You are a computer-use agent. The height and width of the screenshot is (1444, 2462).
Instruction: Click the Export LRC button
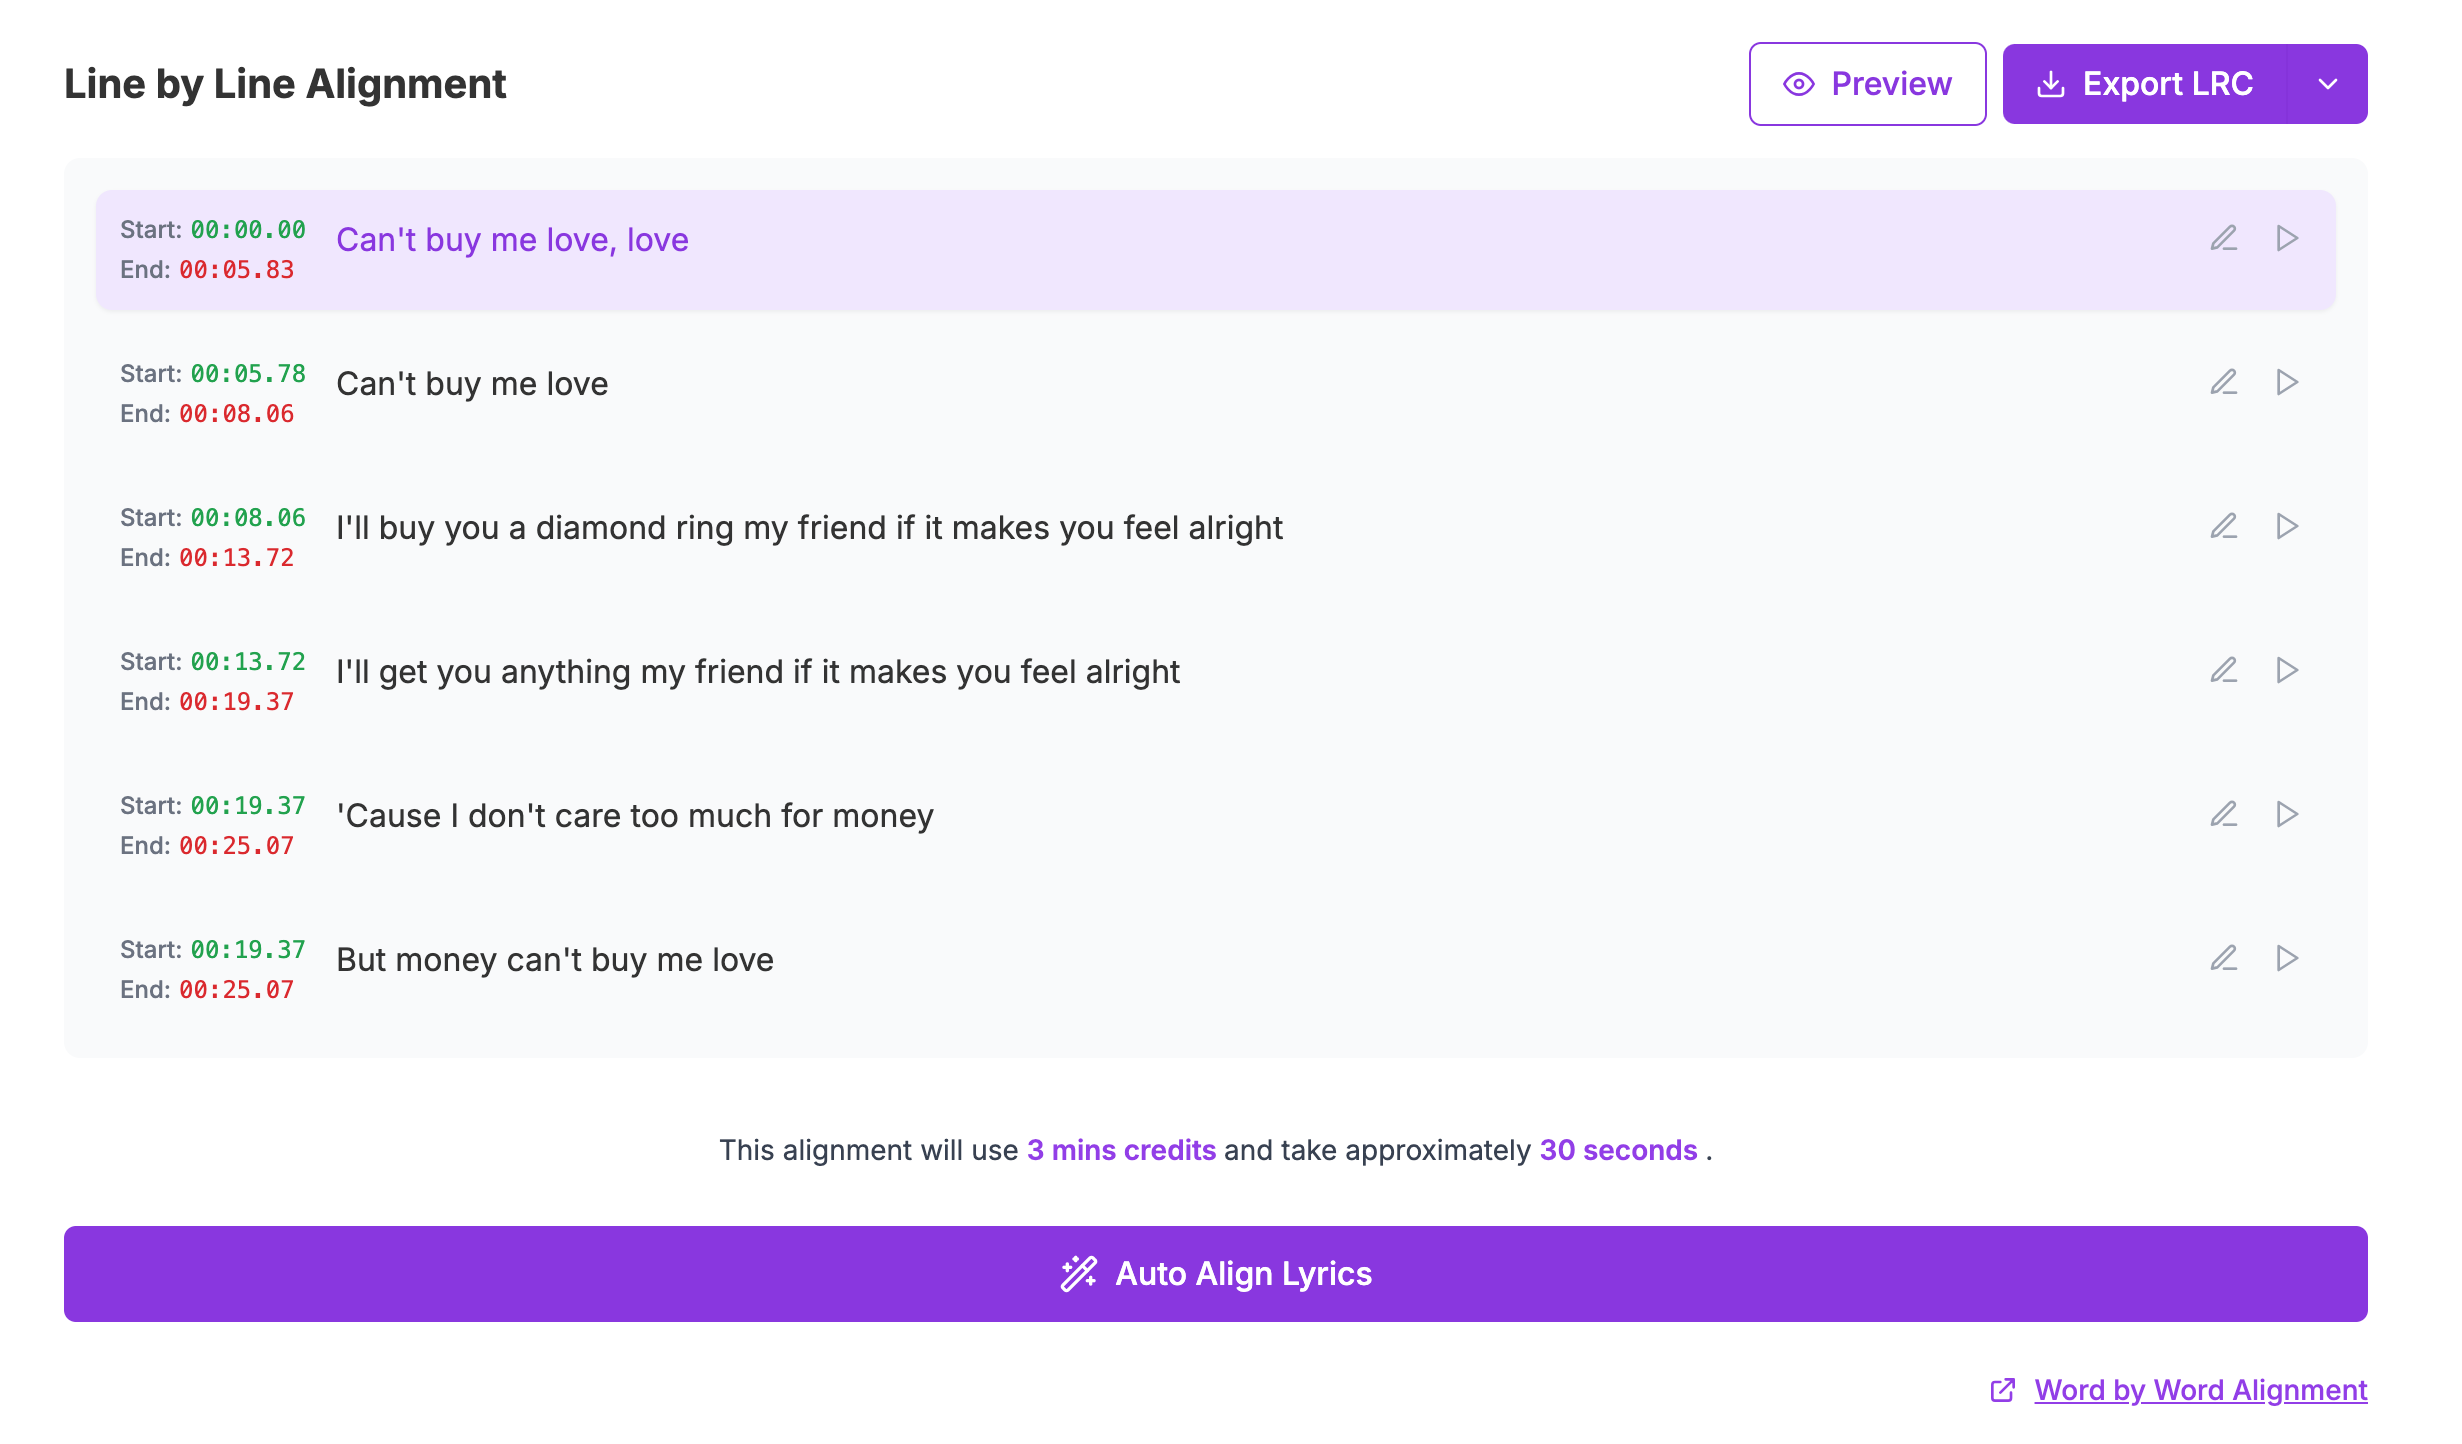point(2144,84)
